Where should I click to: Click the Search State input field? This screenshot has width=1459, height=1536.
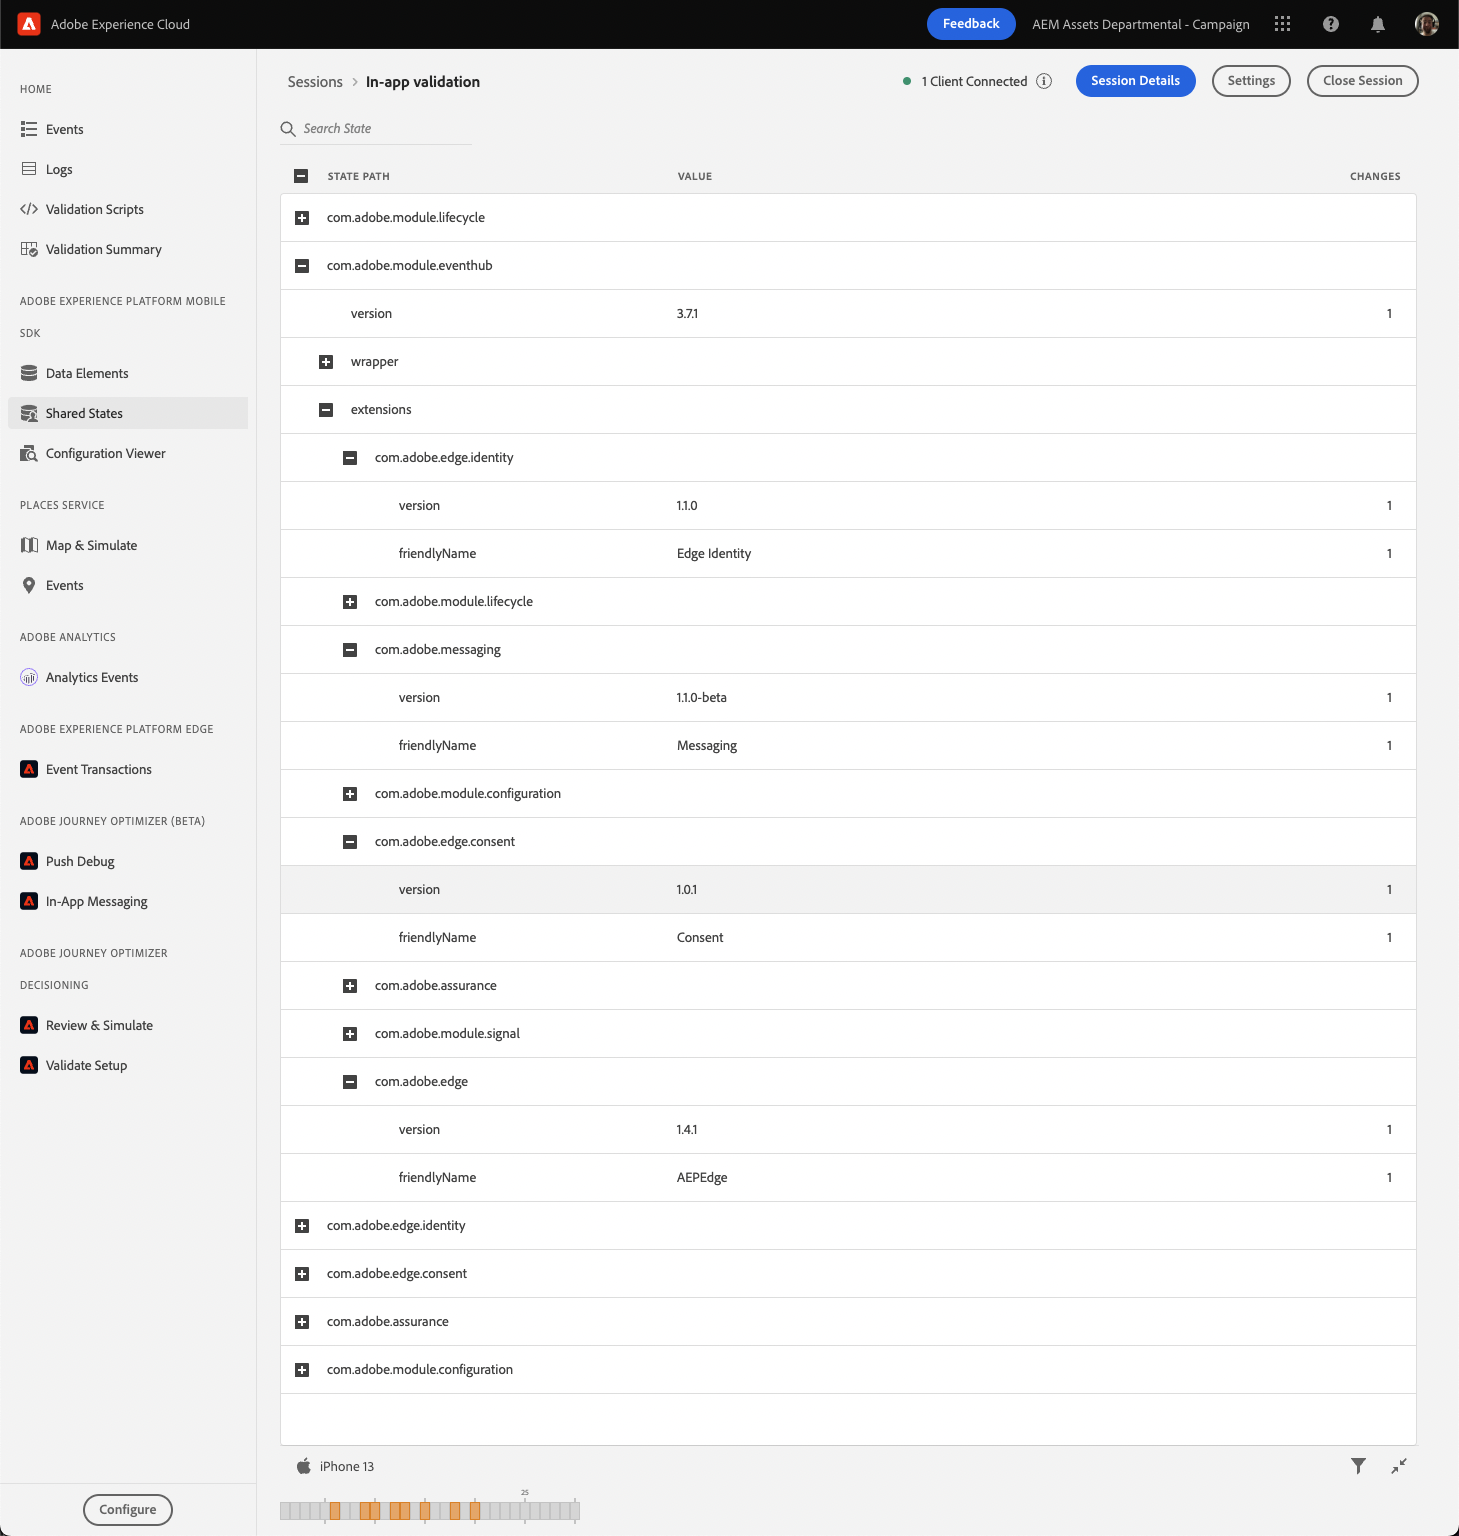(x=385, y=129)
